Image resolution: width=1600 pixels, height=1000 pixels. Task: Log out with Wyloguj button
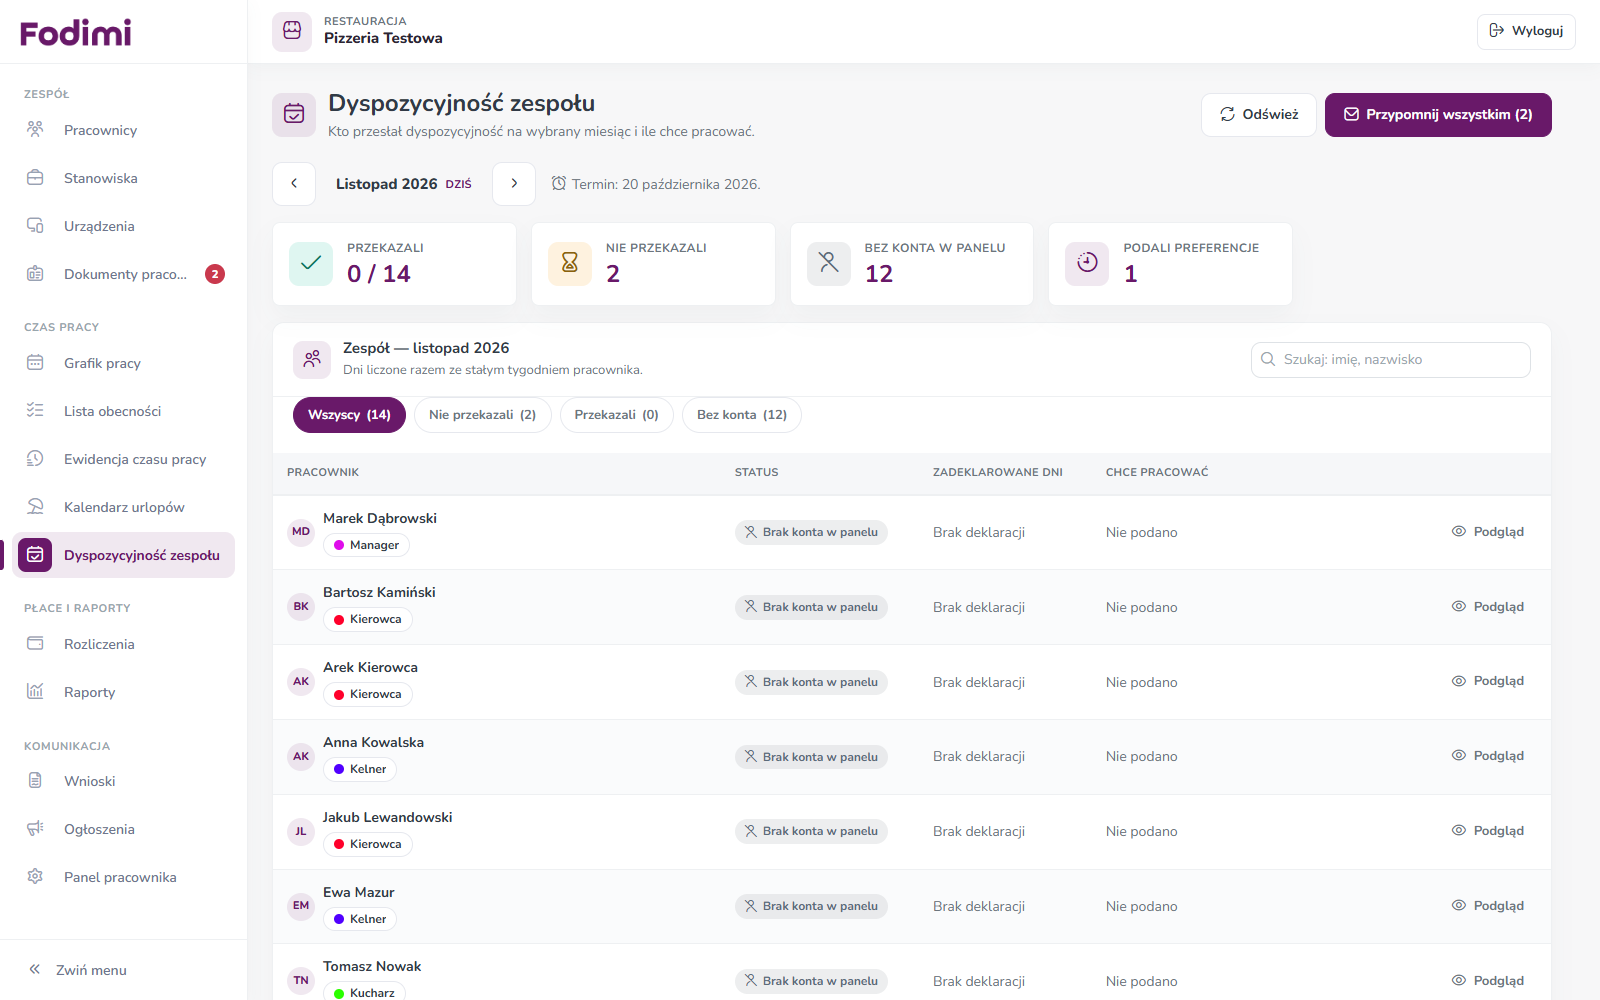click(1526, 31)
